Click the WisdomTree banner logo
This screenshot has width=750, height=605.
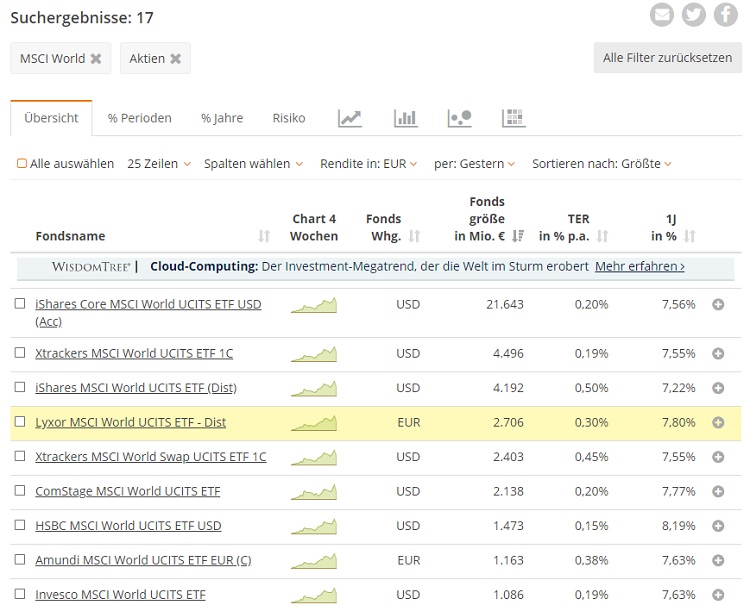click(x=91, y=266)
